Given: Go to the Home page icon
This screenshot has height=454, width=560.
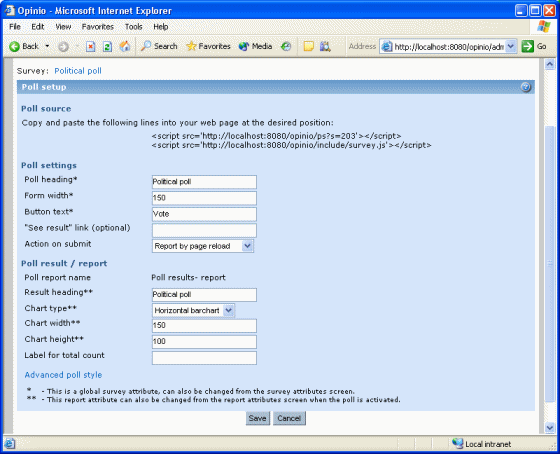Looking at the screenshot, I should click(125, 46).
